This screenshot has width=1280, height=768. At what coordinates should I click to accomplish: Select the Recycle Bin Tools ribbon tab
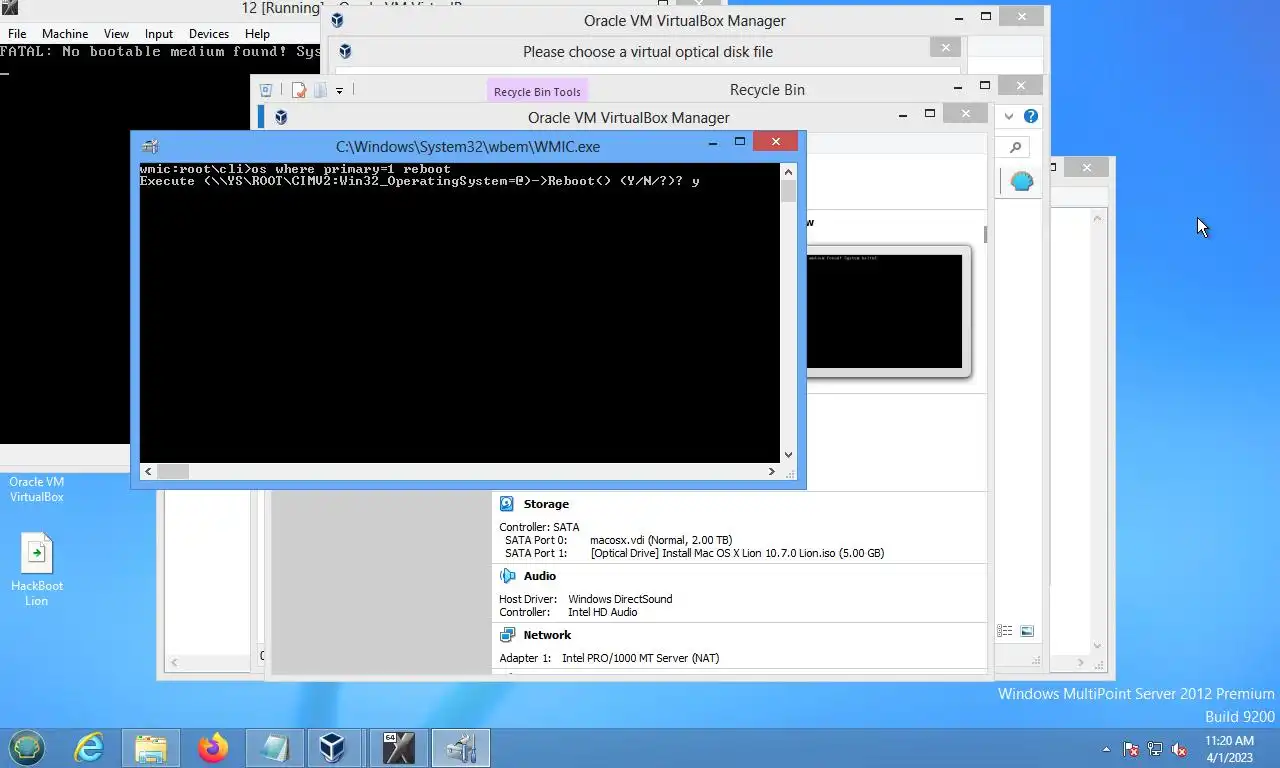coord(537,91)
